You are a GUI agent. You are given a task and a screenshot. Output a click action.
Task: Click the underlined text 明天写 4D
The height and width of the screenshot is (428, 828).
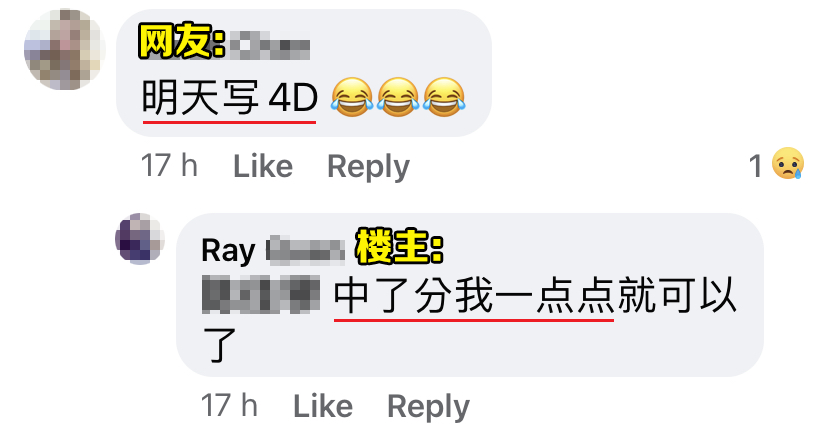pyautogui.click(x=230, y=99)
